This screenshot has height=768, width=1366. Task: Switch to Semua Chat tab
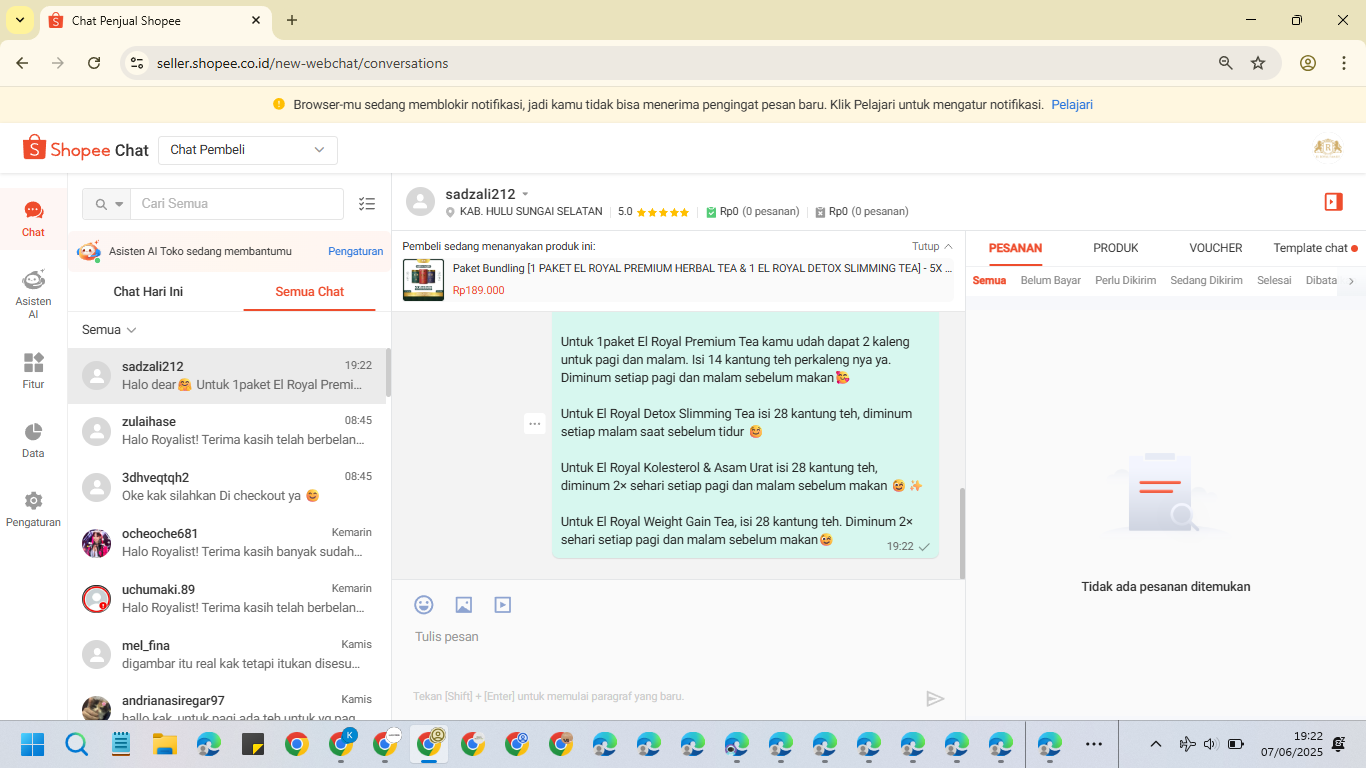(x=310, y=292)
